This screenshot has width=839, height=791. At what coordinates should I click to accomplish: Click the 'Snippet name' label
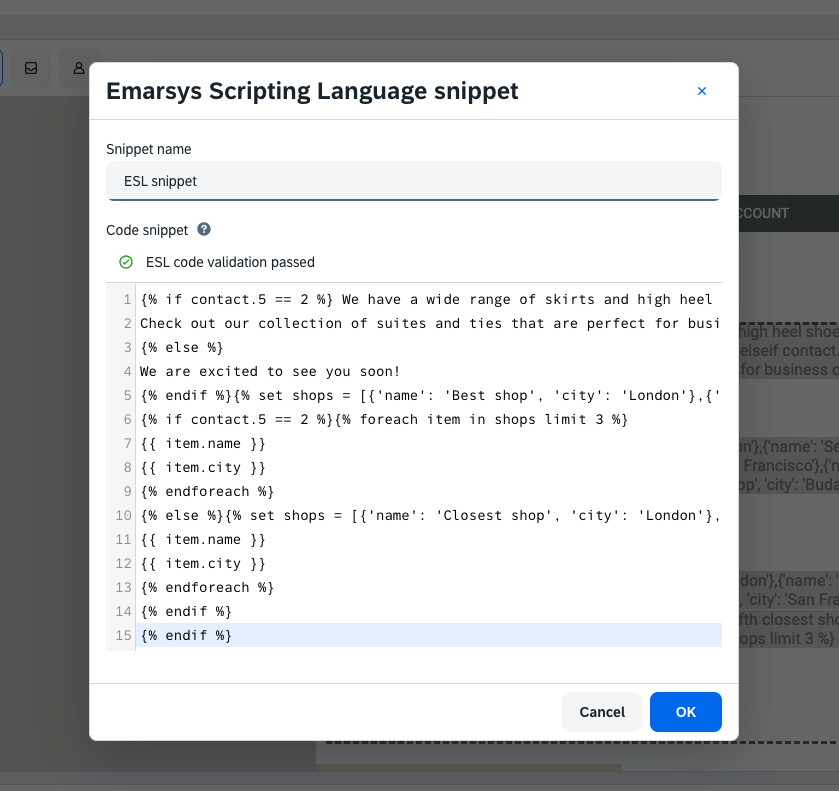[x=149, y=149]
